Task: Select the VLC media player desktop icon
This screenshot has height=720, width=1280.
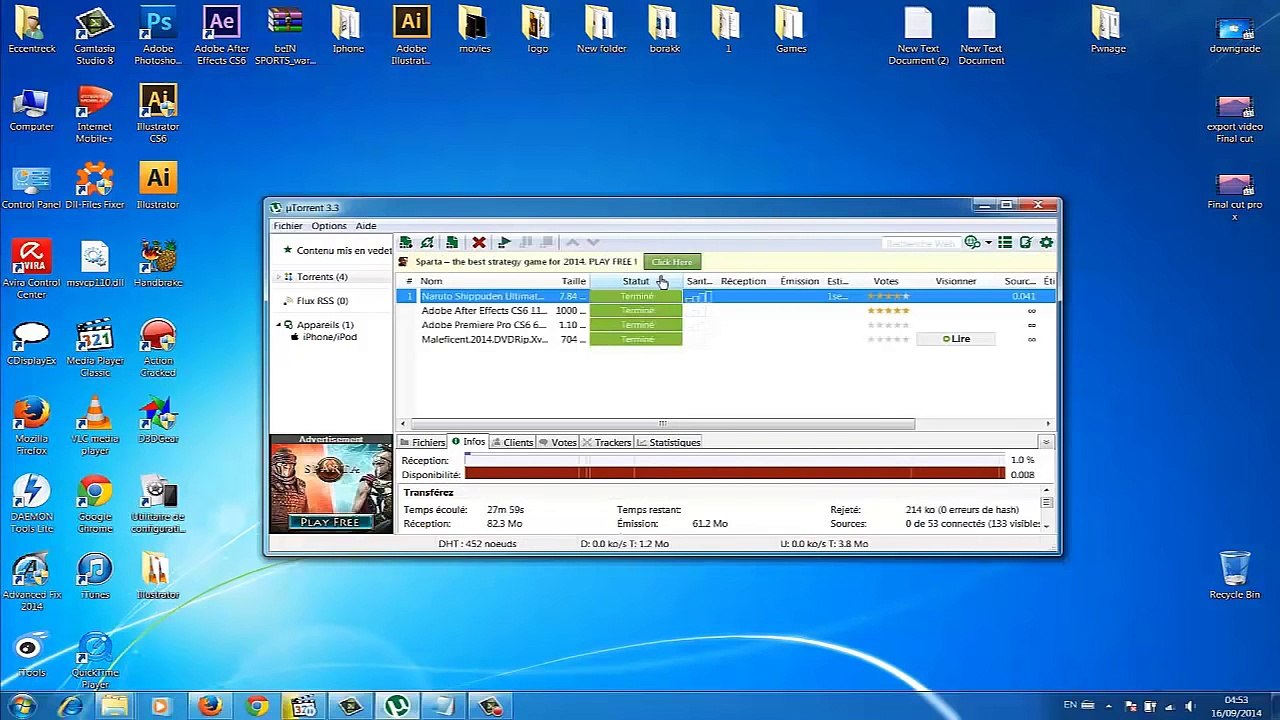Action: coord(95,426)
